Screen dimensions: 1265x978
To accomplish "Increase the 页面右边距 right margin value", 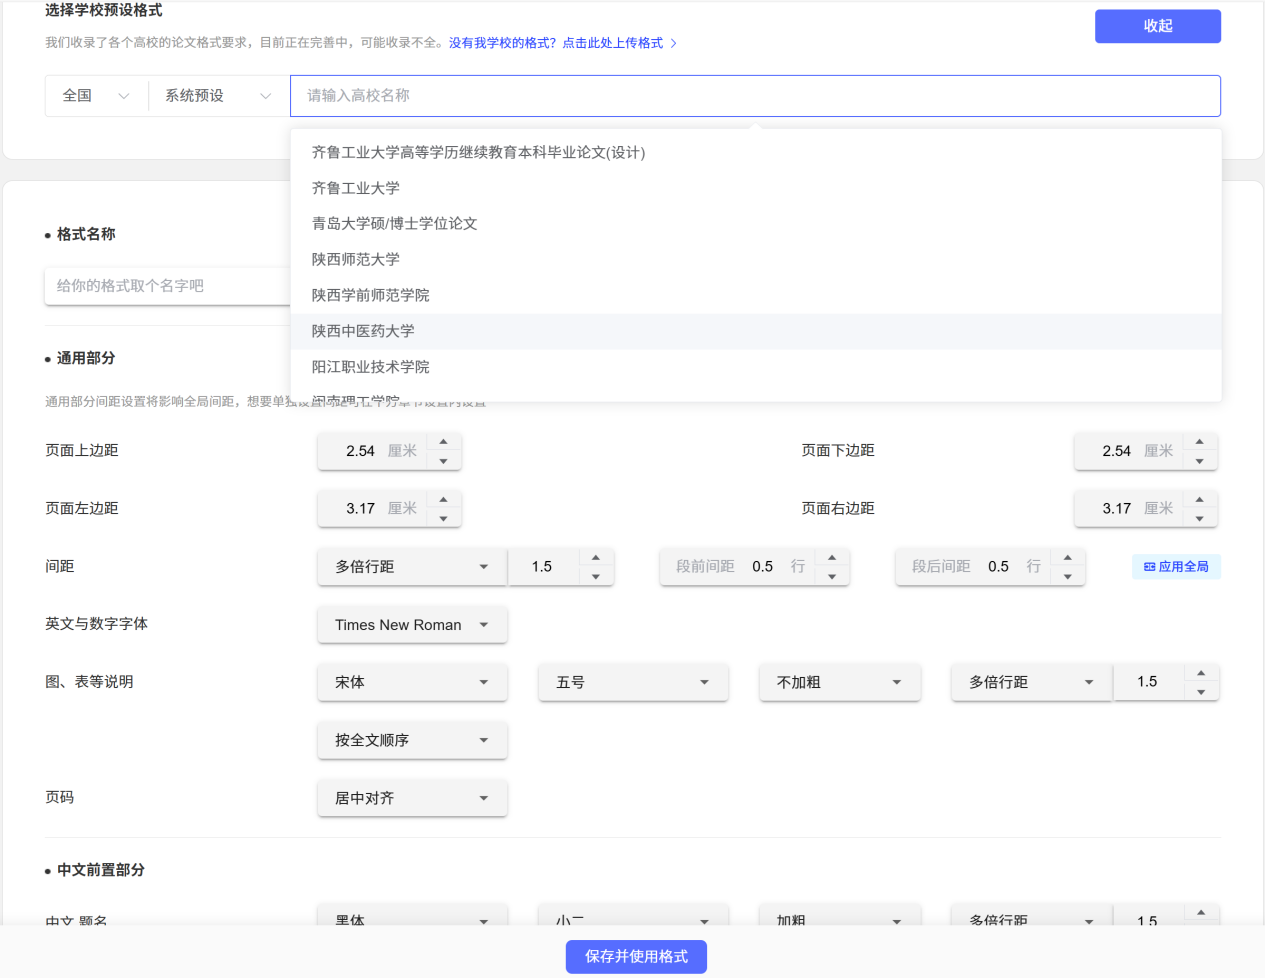I will point(1199,499).
